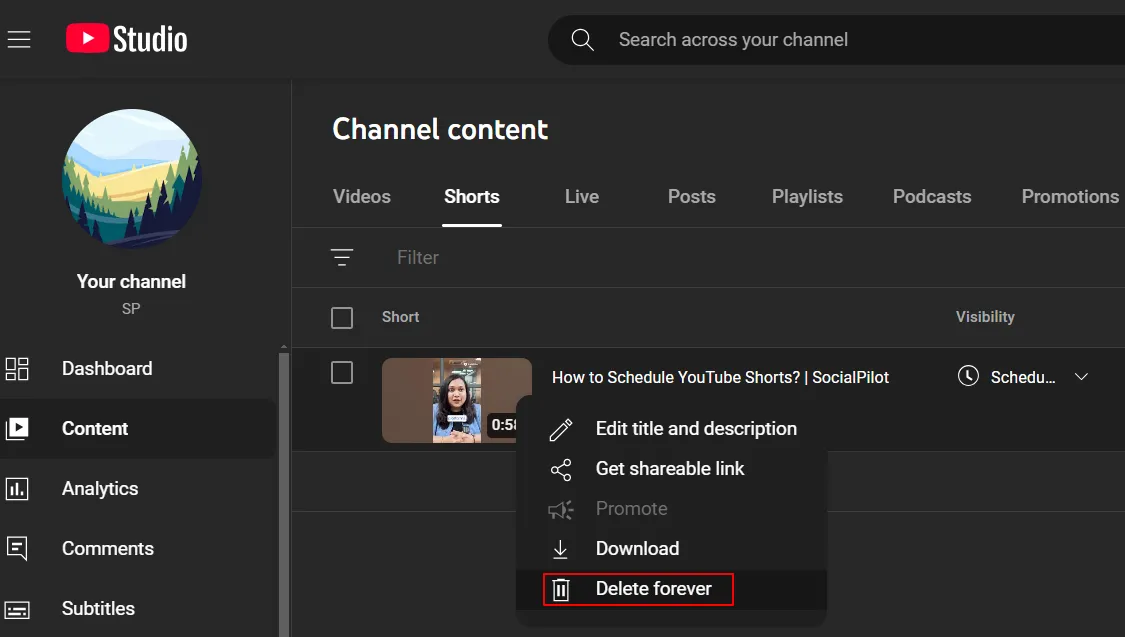Click the Comments icon in sidebar

(17, 549)
